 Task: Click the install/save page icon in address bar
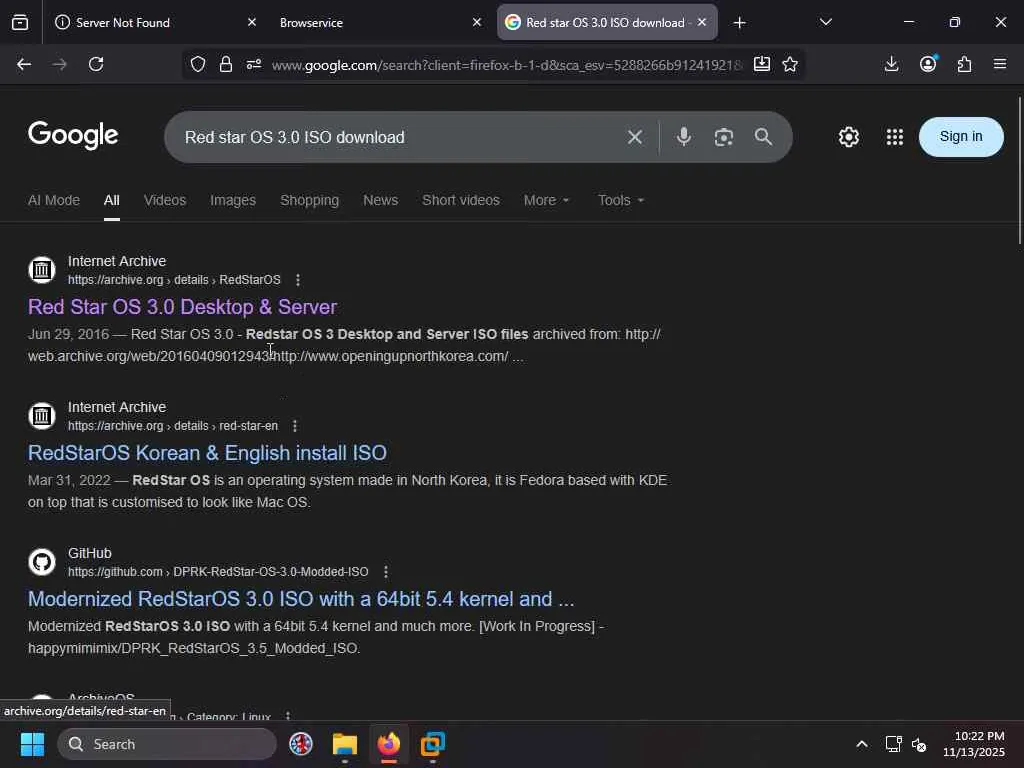pos(761,64)
